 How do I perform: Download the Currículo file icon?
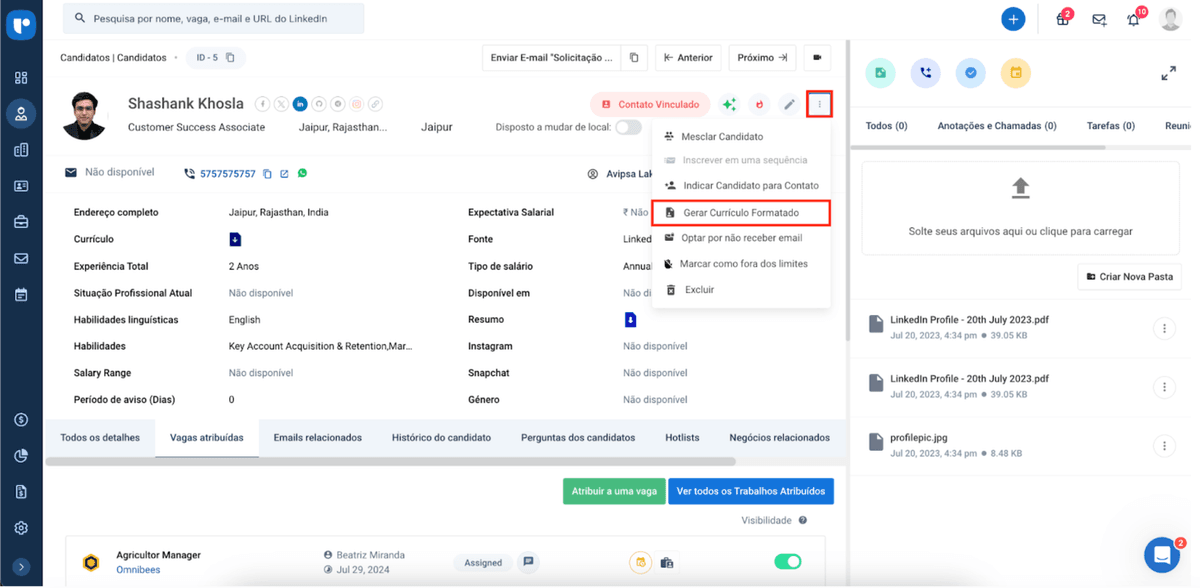click(235, 239)
